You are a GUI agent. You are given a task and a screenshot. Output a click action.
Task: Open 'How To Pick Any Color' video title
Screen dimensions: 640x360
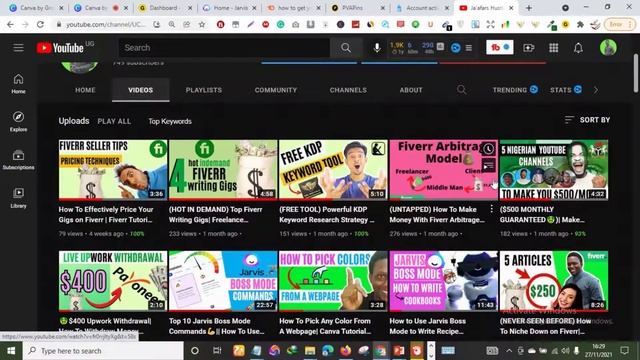(325, 326)
